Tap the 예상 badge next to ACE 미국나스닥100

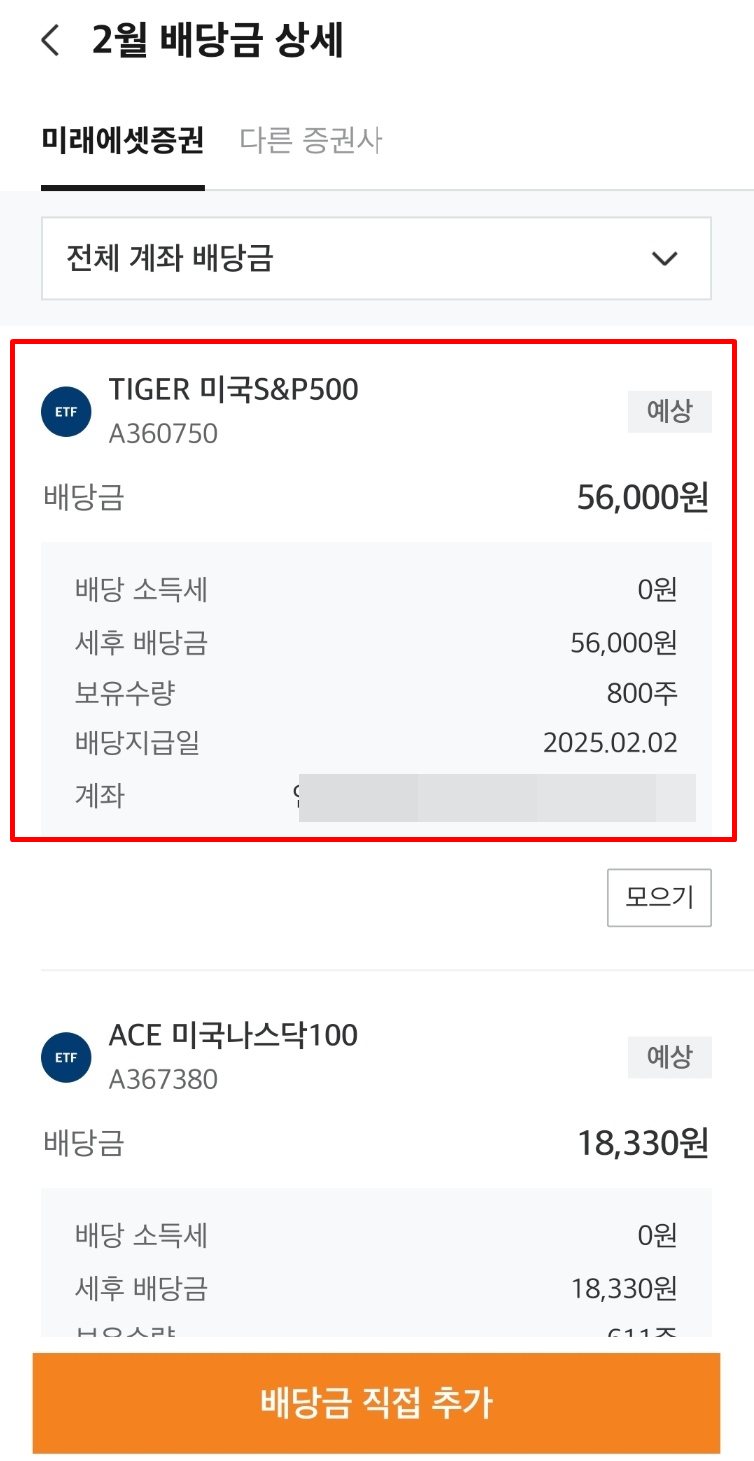669,1057
